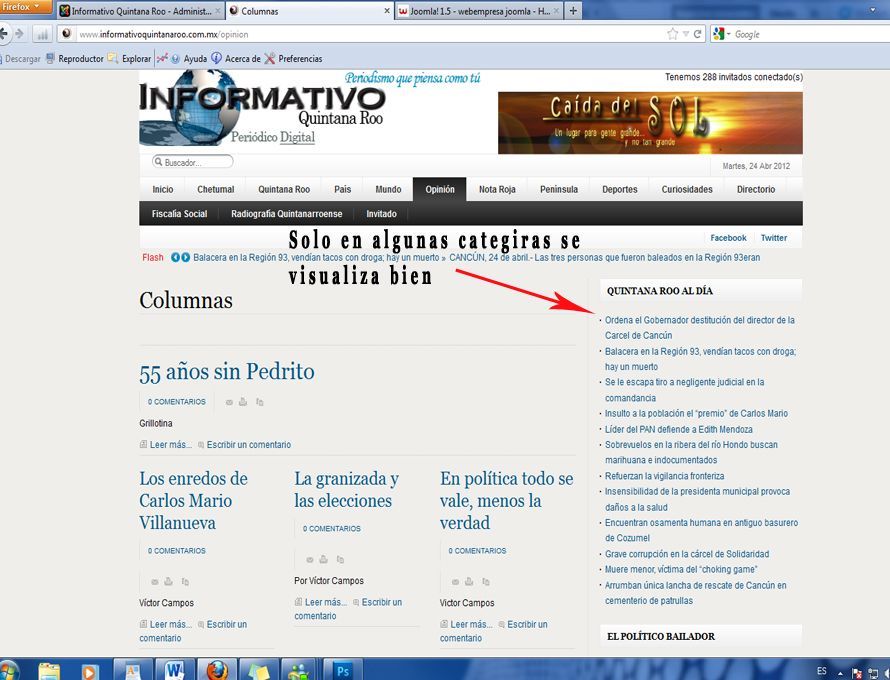Open the URL history dropdown arrow
The image size is (890, 680).
(x=686, y=34)
